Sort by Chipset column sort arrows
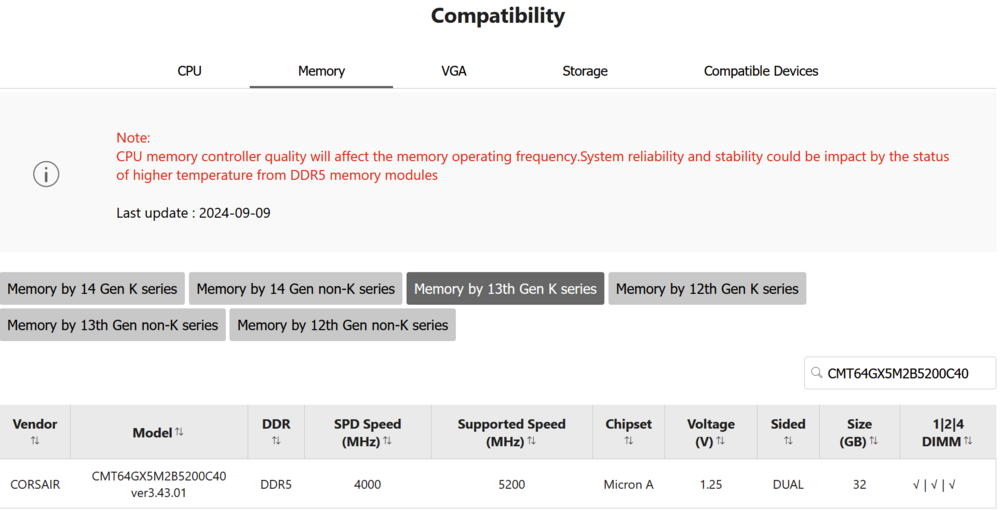1000x510 pixels. (628, 441)
